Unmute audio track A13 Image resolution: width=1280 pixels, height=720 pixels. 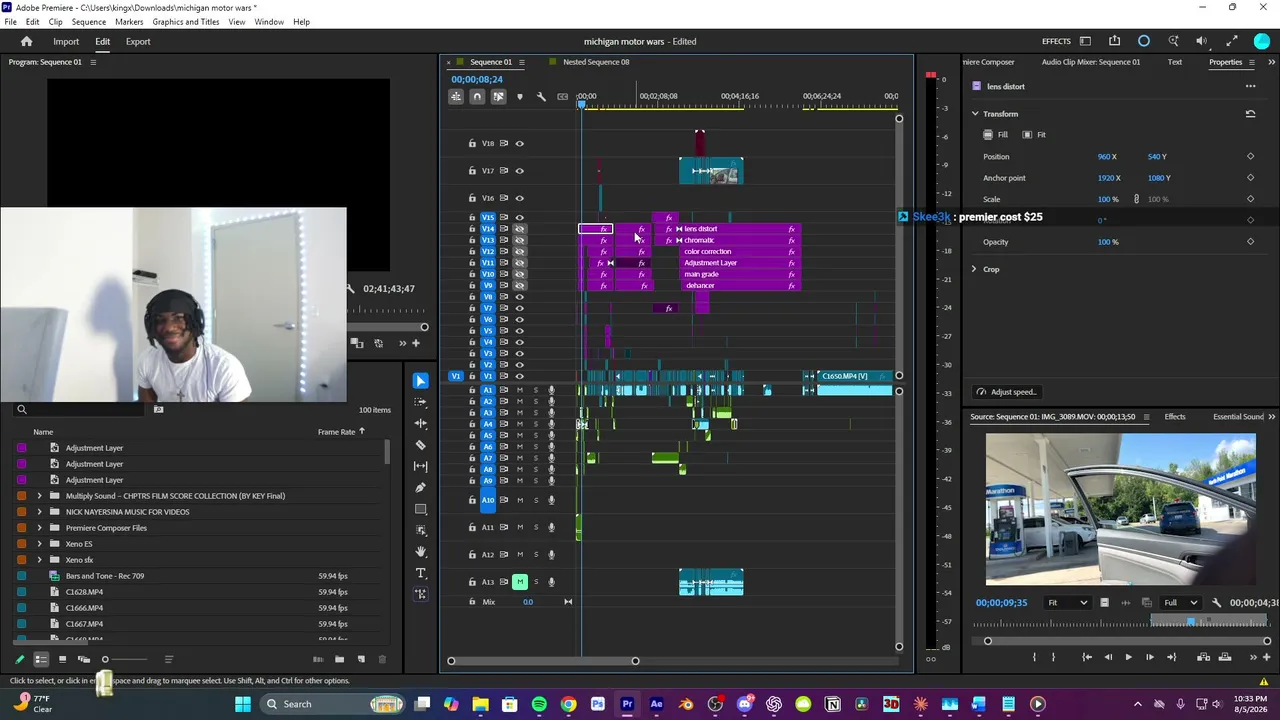[x=519, y=582]
